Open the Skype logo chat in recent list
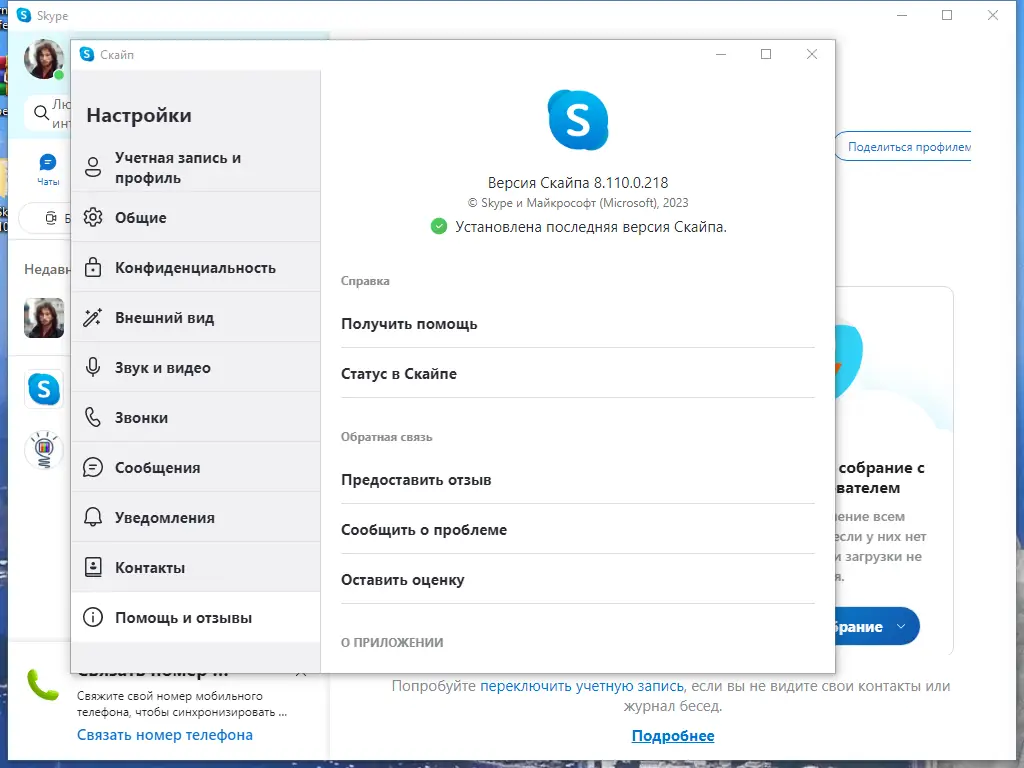 pos(44,389)
